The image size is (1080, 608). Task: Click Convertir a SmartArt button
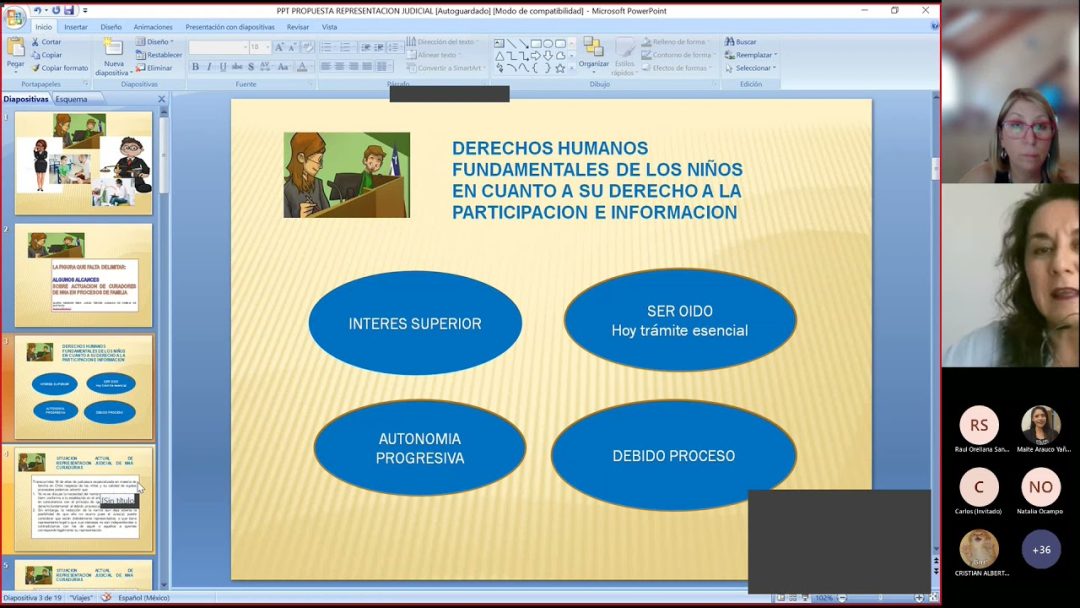point(446,68)
